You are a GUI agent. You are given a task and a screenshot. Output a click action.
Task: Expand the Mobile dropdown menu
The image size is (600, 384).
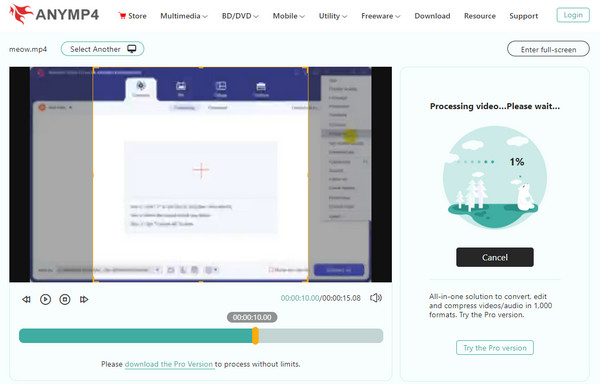[289, 16]
